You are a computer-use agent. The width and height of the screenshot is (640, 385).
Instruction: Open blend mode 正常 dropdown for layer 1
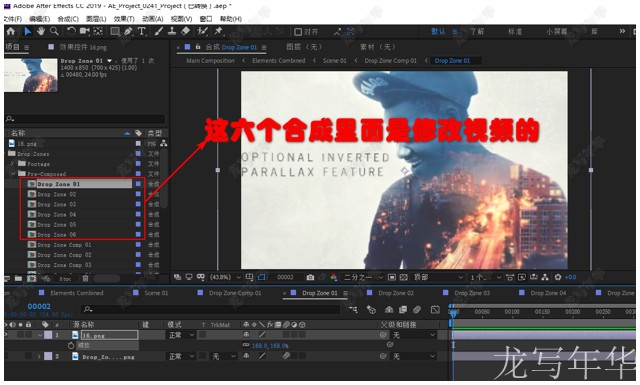(181, 335)
